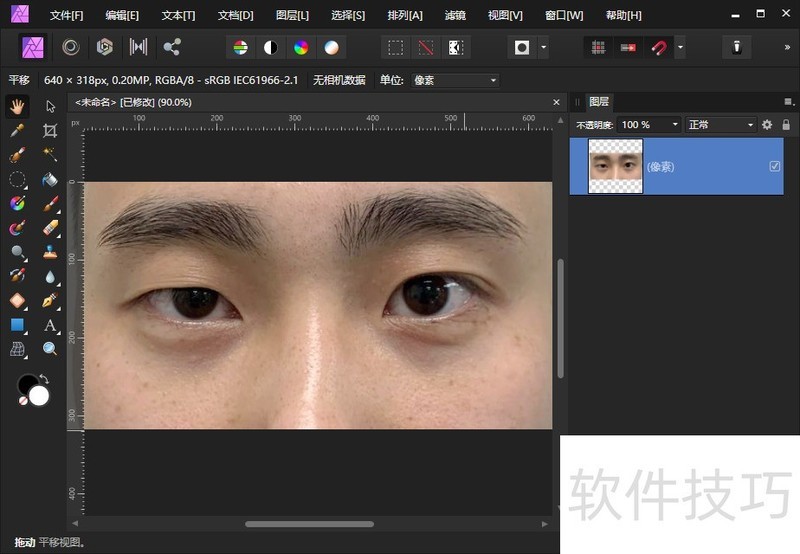Open the 文件[F] menu

[x=66, y=15]
